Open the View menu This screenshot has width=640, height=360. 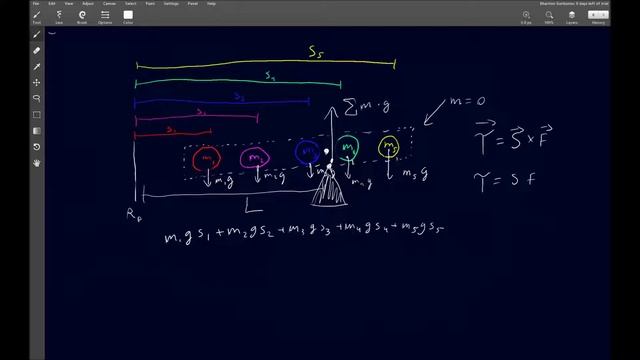(69, 4)
